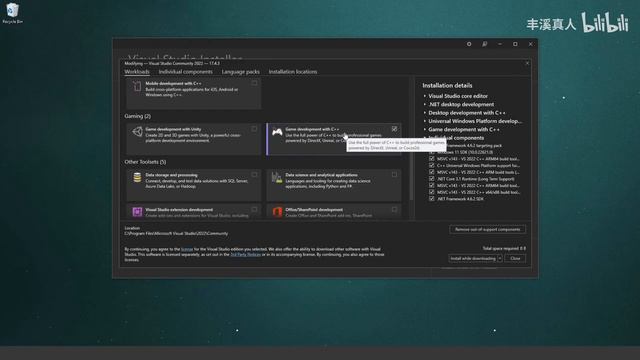
Task: Switch to the Language packs tab
Action: point(240,72)
